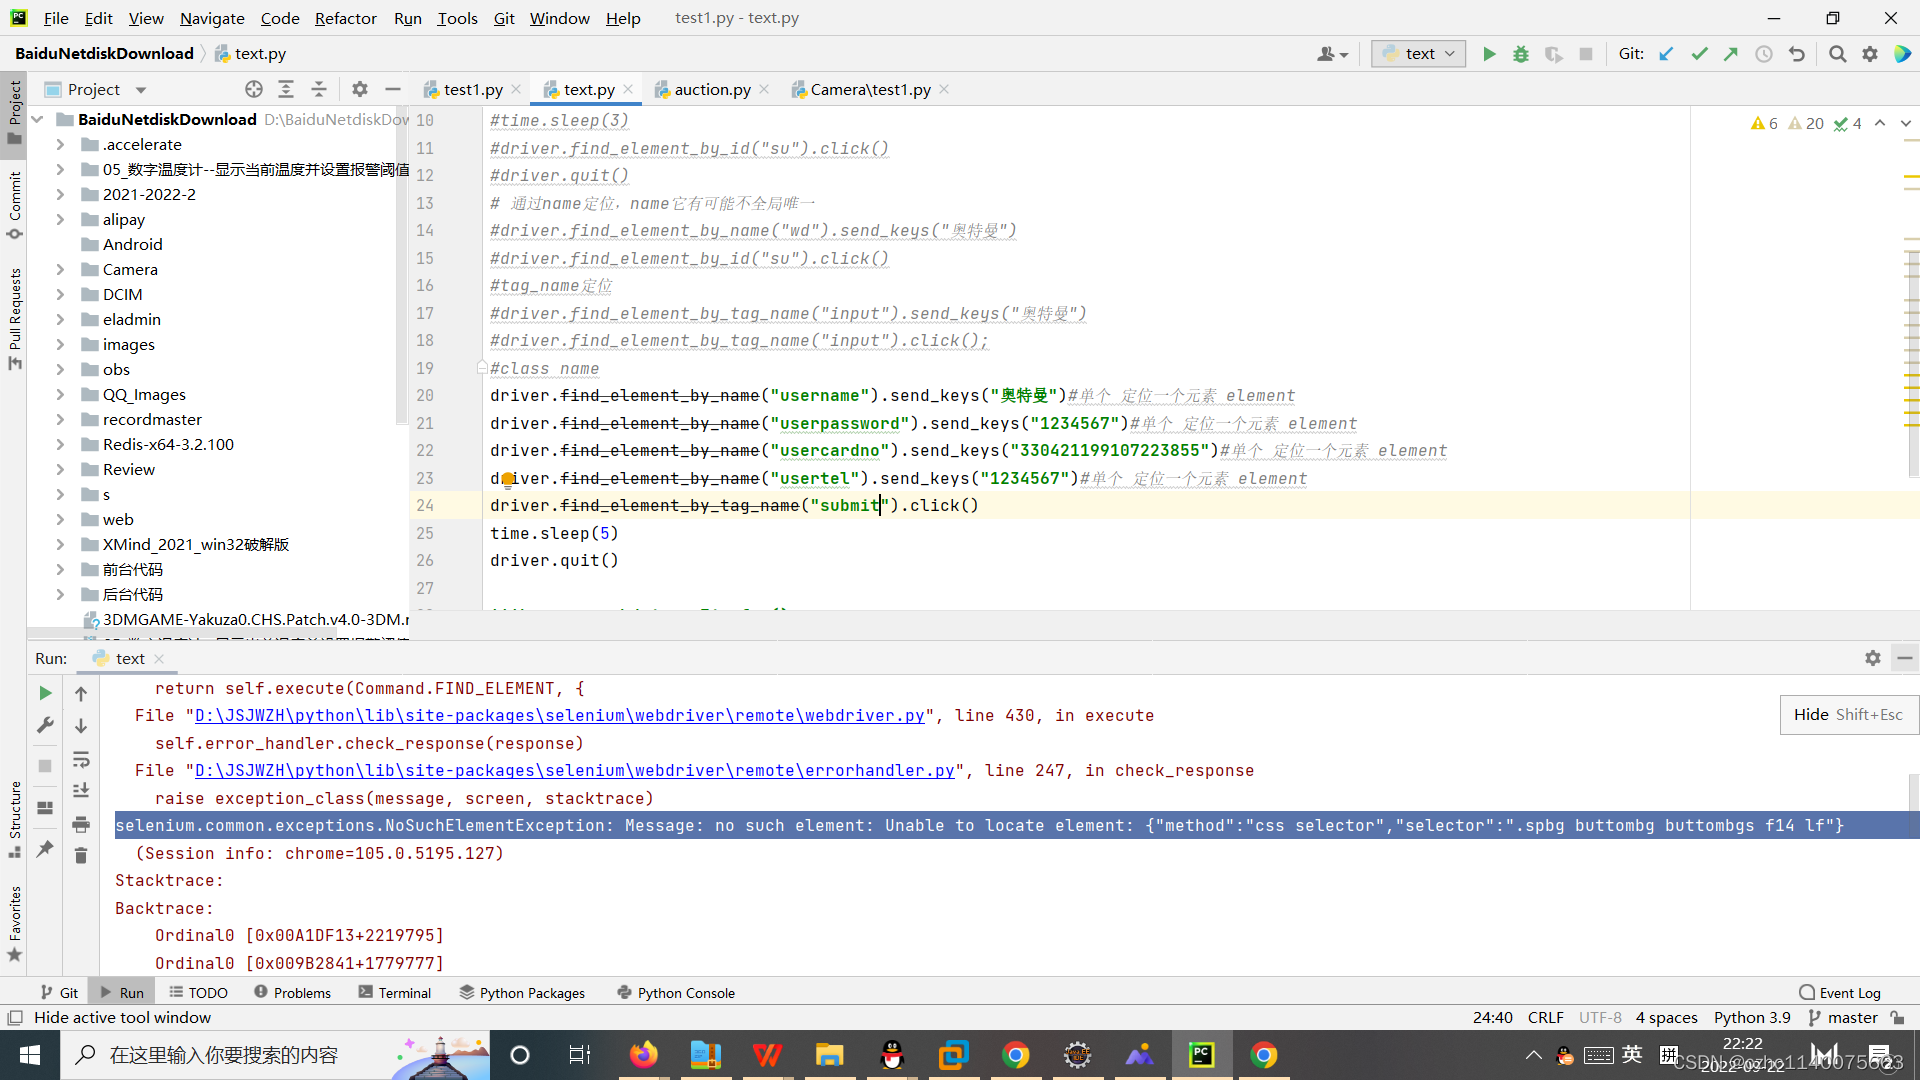Click the run configuration dropdown for text
The width and height of the screenshot is (1920, 1080).
click(x=1418, y=53)
